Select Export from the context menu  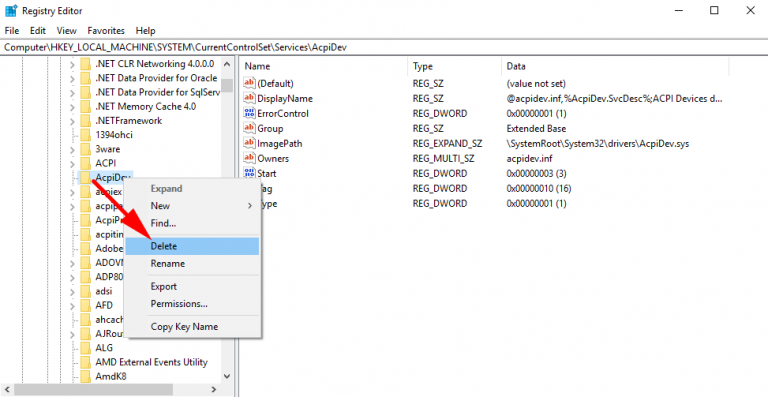tap(192, 286)
